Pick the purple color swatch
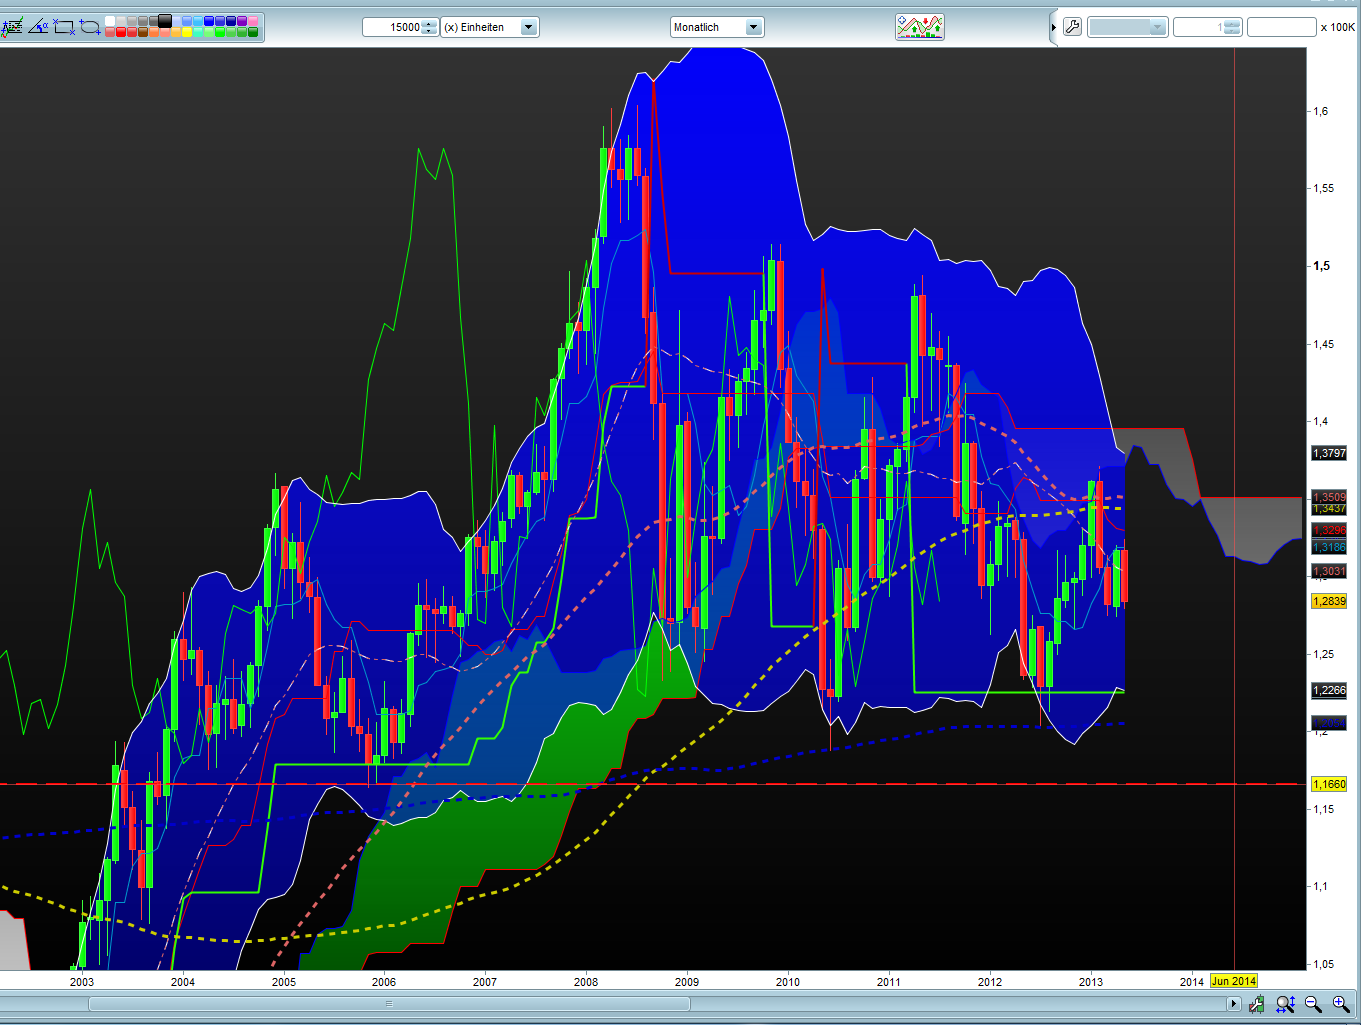Image resolution: width=1361 pixels, height=1025 pixels. pyautogui.click(x=242, y=21)
